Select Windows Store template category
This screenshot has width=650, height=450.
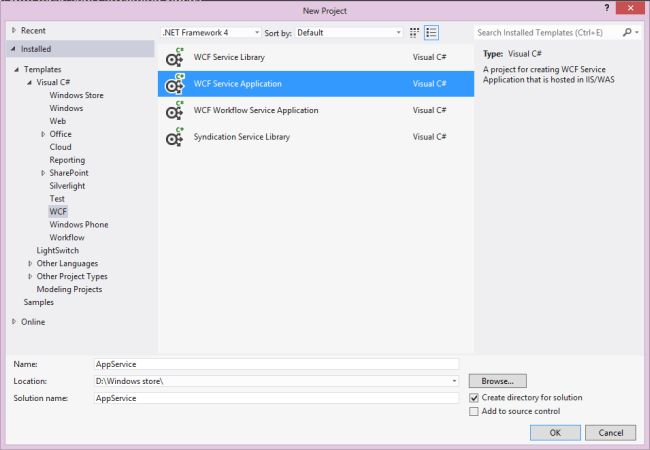[76, 95]
